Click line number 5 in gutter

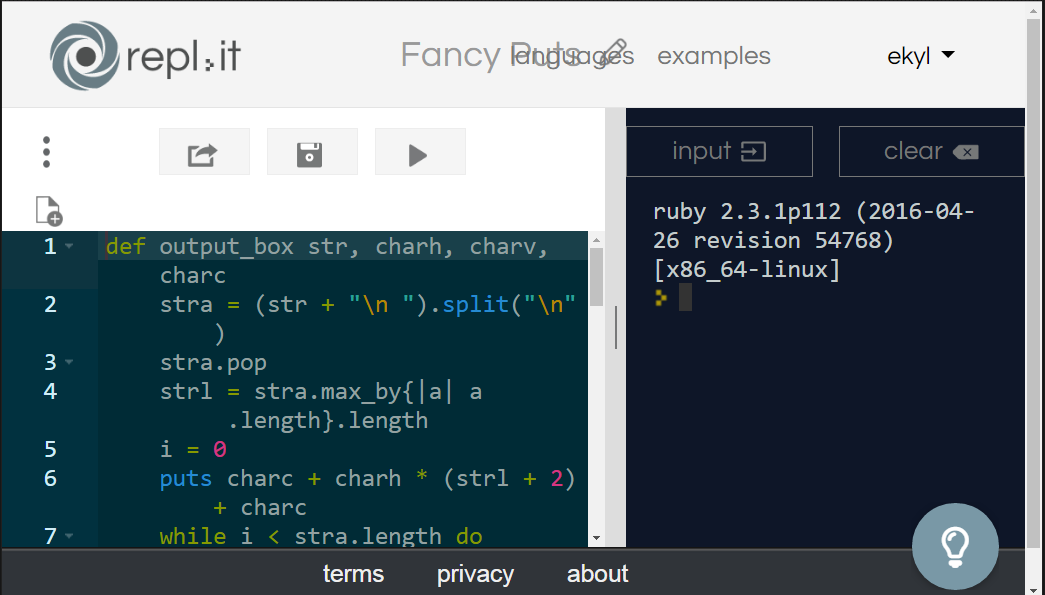[50, 449]
